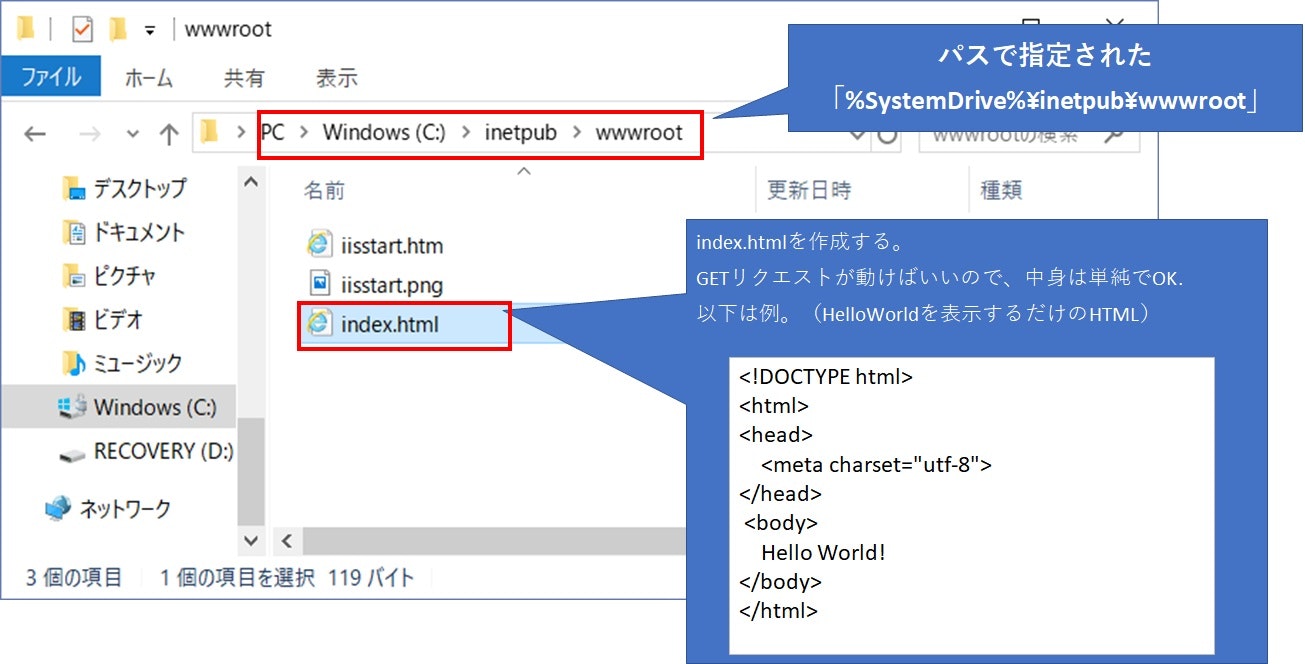Image resolution: width=1305 pixels, height=664 pixels.
Task: Click PC in the address breadcrumb
Action: 272,132
